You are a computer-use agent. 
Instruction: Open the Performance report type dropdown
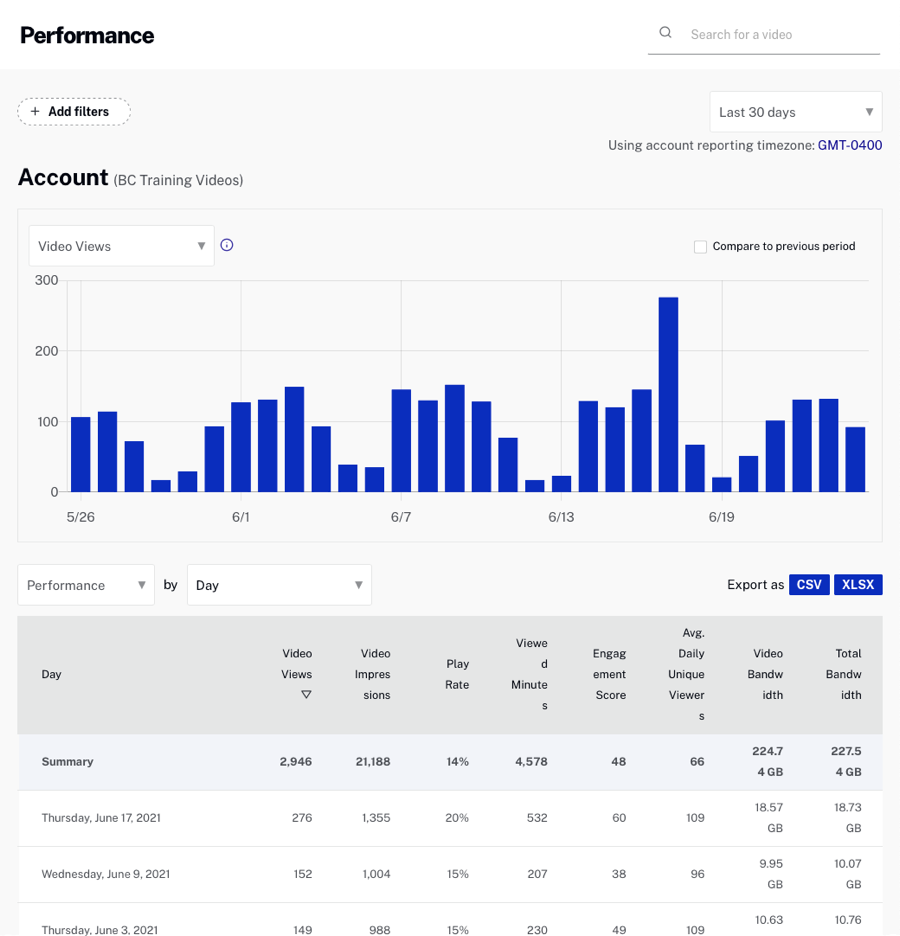(86, 585)
